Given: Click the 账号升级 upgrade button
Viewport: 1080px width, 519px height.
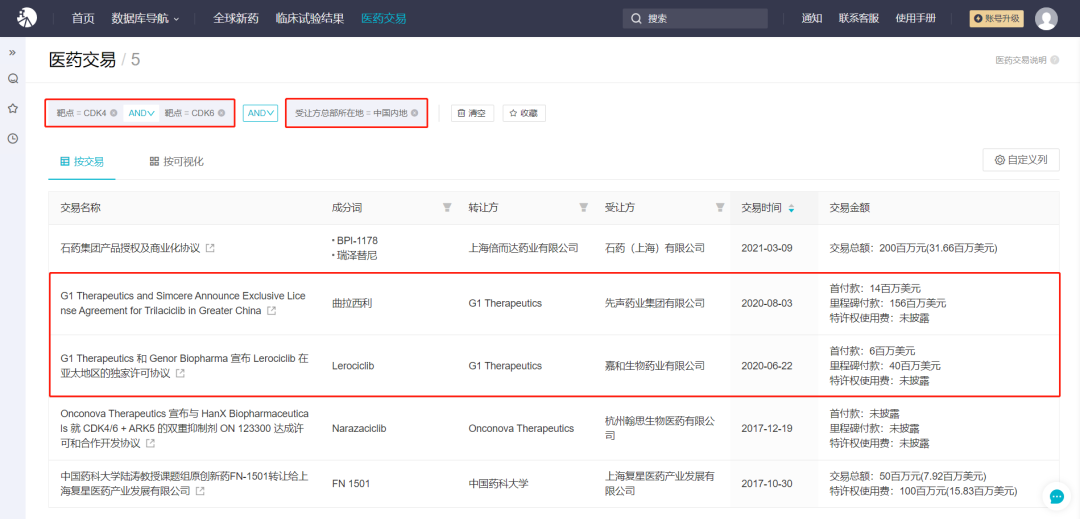Looking at the screenshot, I should 997,19.
